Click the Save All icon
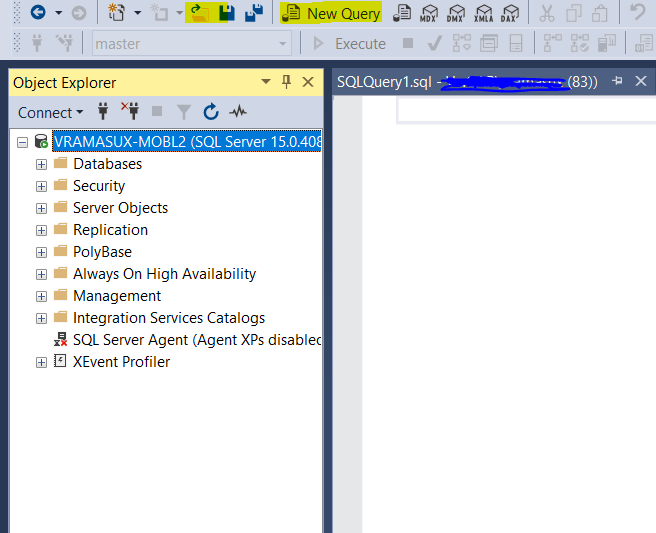This screenshot has width=656, height=533. tap(254, 13)
